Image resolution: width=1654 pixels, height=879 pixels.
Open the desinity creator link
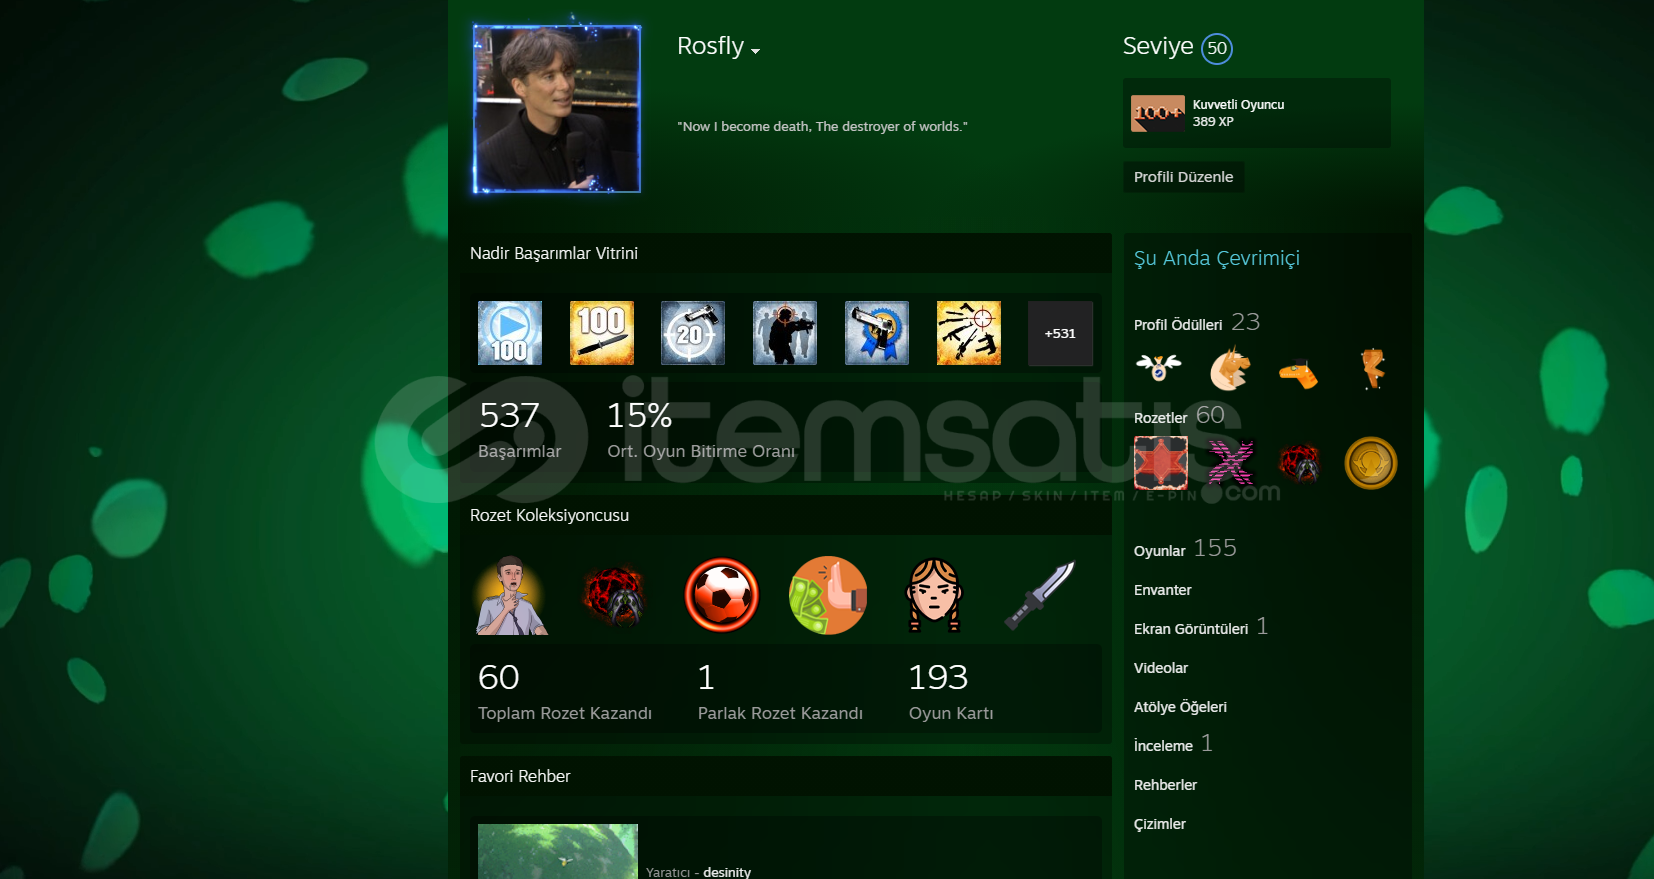coord(727,872)
